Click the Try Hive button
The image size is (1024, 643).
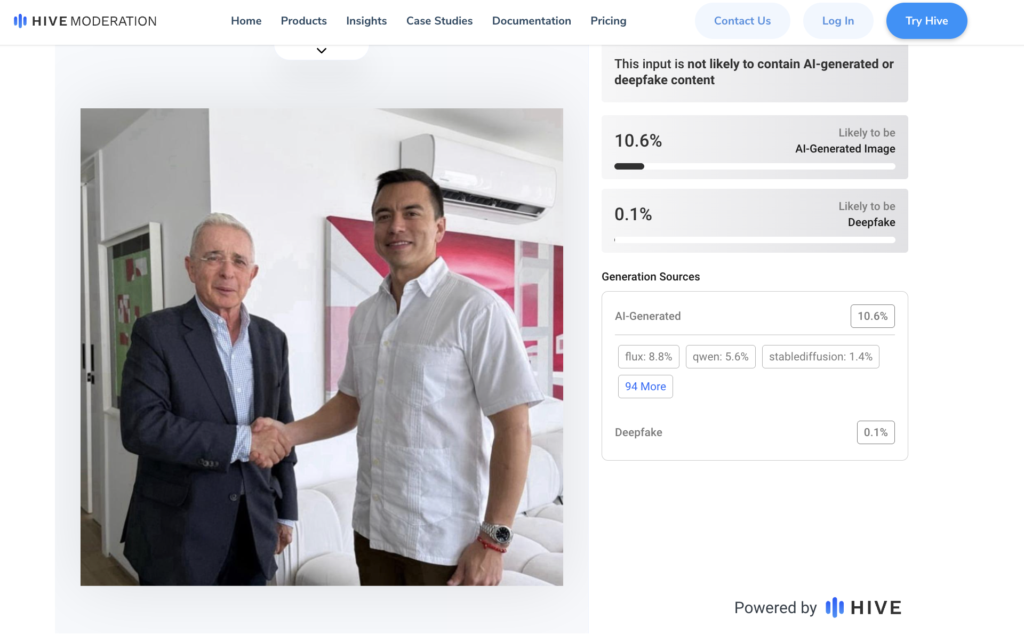pyautogui.click(x=926, y=21)
